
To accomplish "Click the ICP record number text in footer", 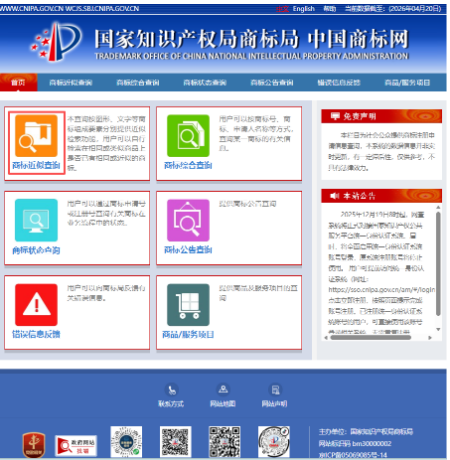I will pos(353,455).
